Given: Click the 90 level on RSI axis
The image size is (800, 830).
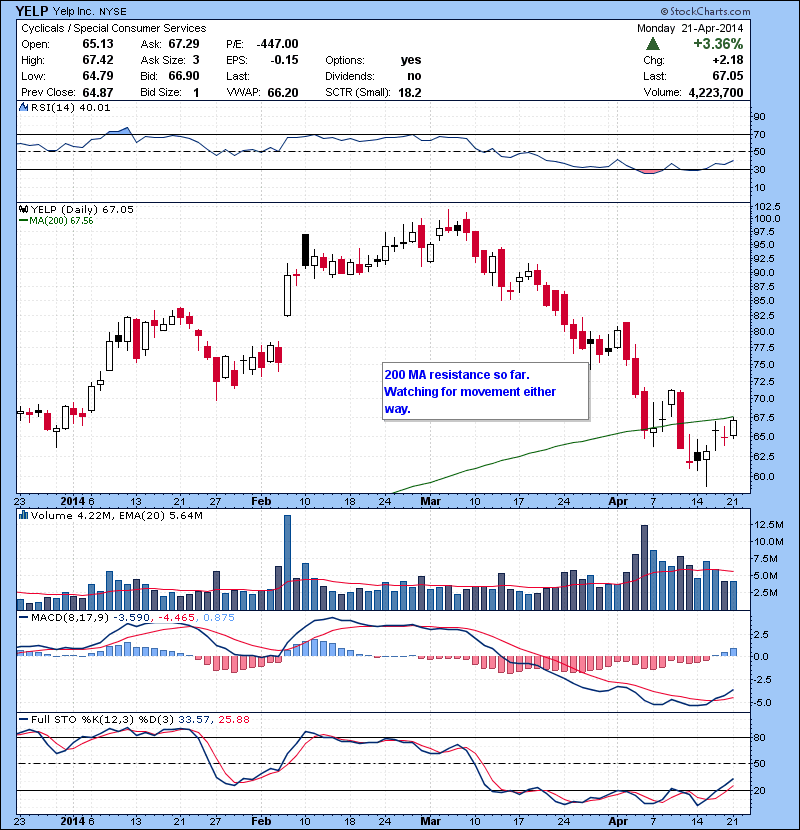Looking at the screenshot, I should click(x=760, y=116).
